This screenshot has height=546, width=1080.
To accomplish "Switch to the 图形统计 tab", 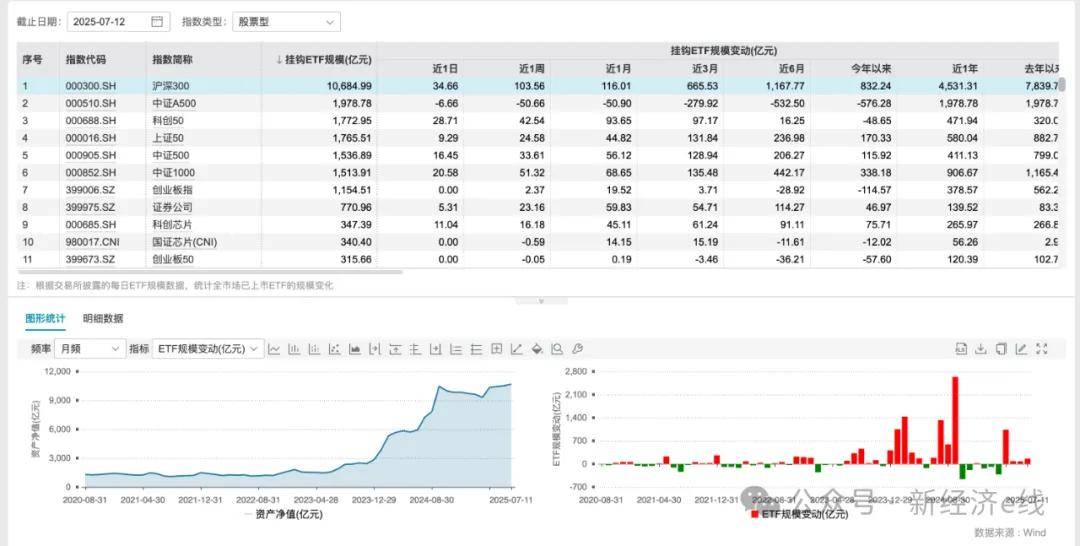I will [45, 318].
